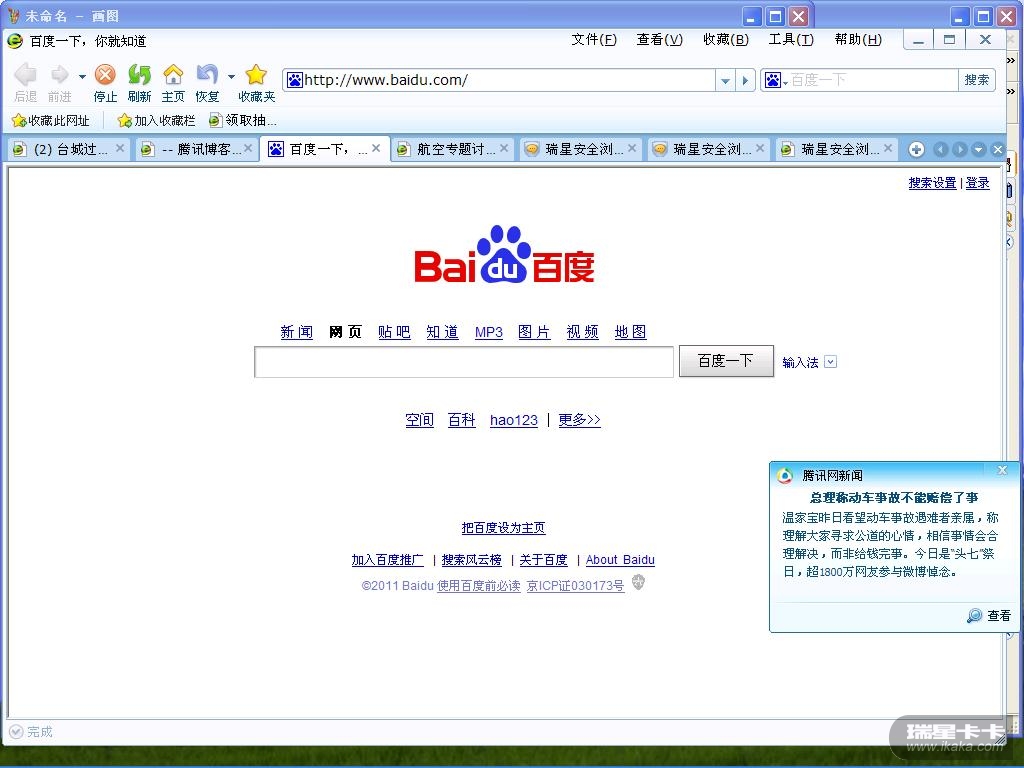Click 查看 in the Tencent news popup
Viewport: 1024px width, 768px height.
(999, 615)
